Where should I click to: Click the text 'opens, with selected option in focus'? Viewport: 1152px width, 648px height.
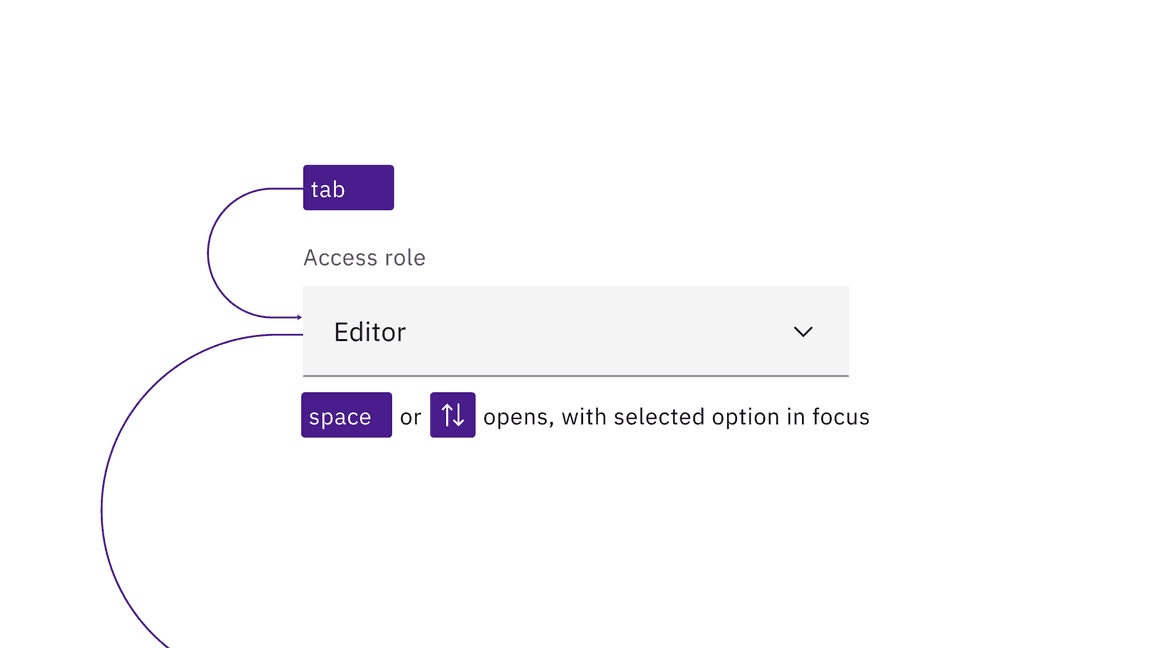[677, 416]
